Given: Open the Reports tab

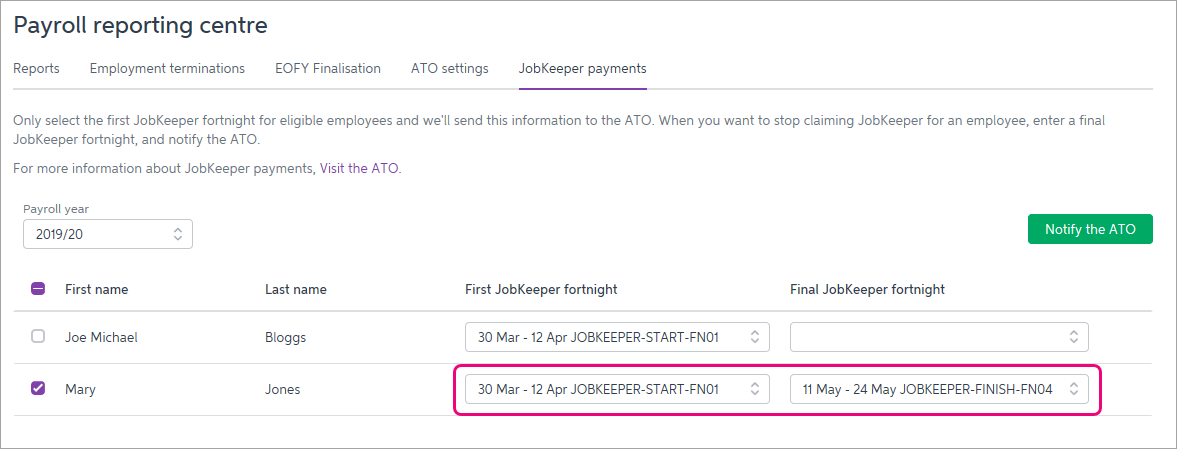Looking at the screenshot, I should [x=36, y=69].
